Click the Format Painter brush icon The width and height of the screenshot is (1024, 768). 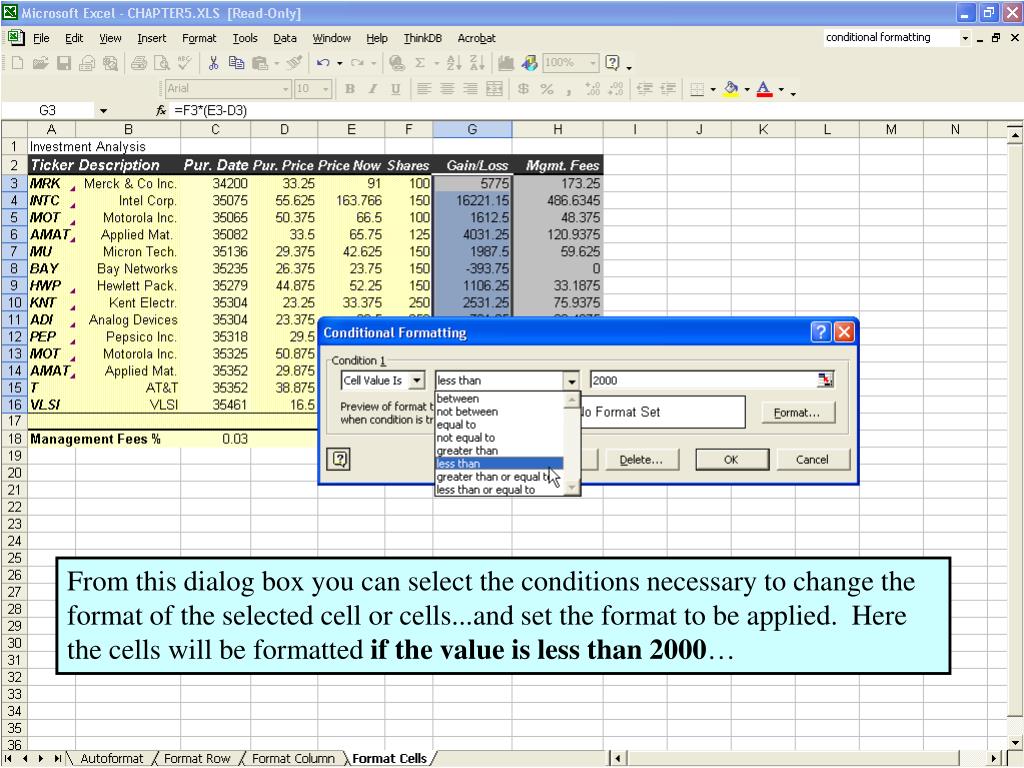click(x=295, y=63)
